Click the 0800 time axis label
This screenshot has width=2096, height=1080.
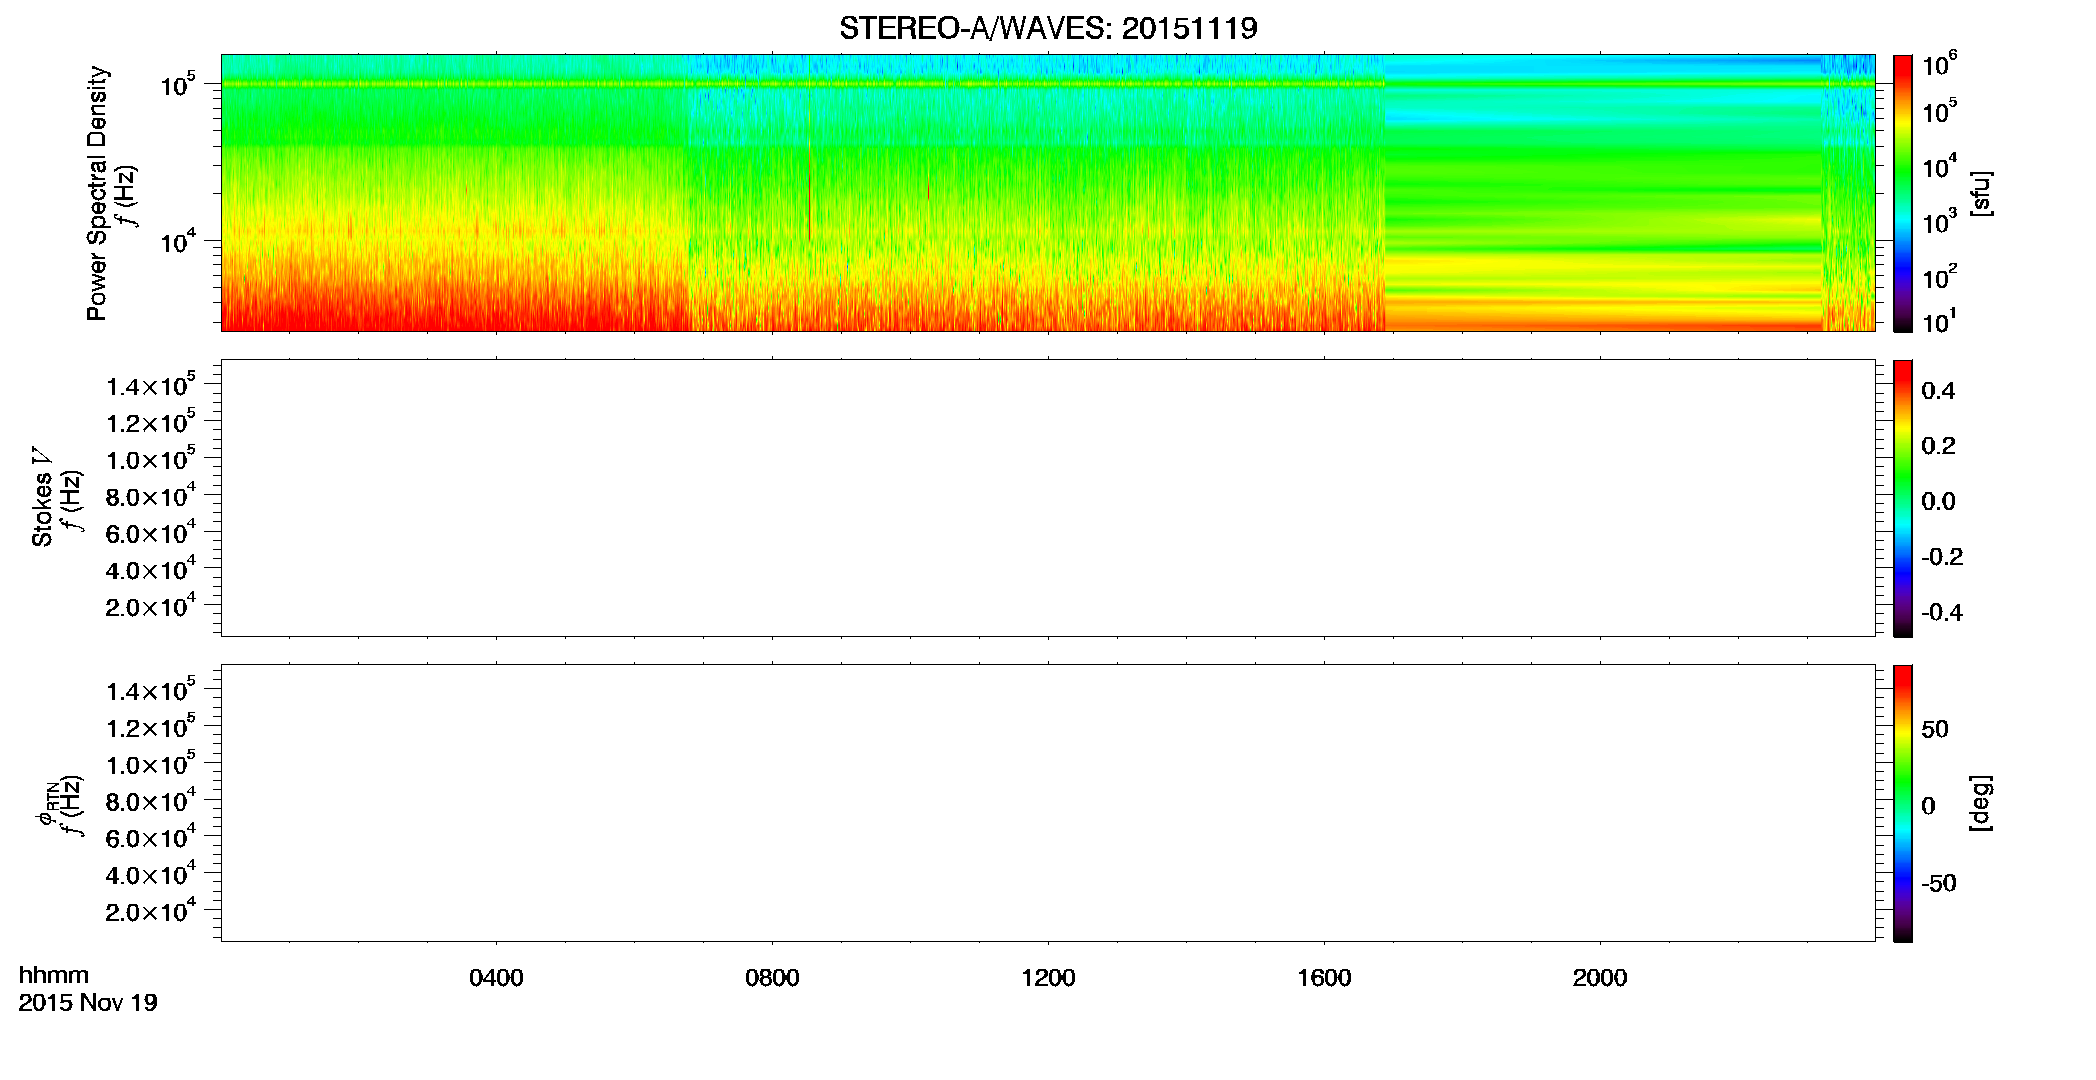[x=772, y=978]
